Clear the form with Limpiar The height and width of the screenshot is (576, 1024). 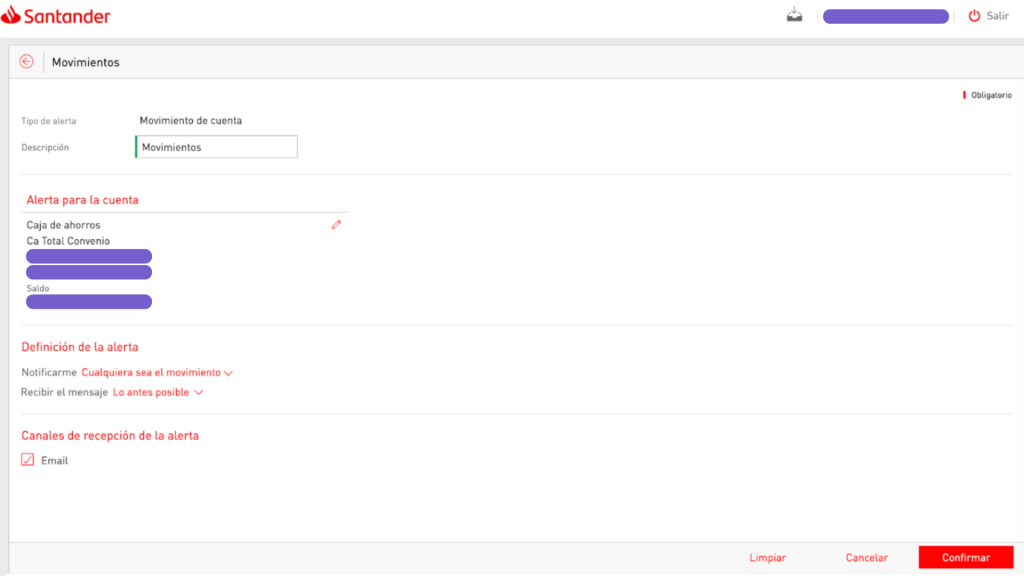[x=767, y=558]
